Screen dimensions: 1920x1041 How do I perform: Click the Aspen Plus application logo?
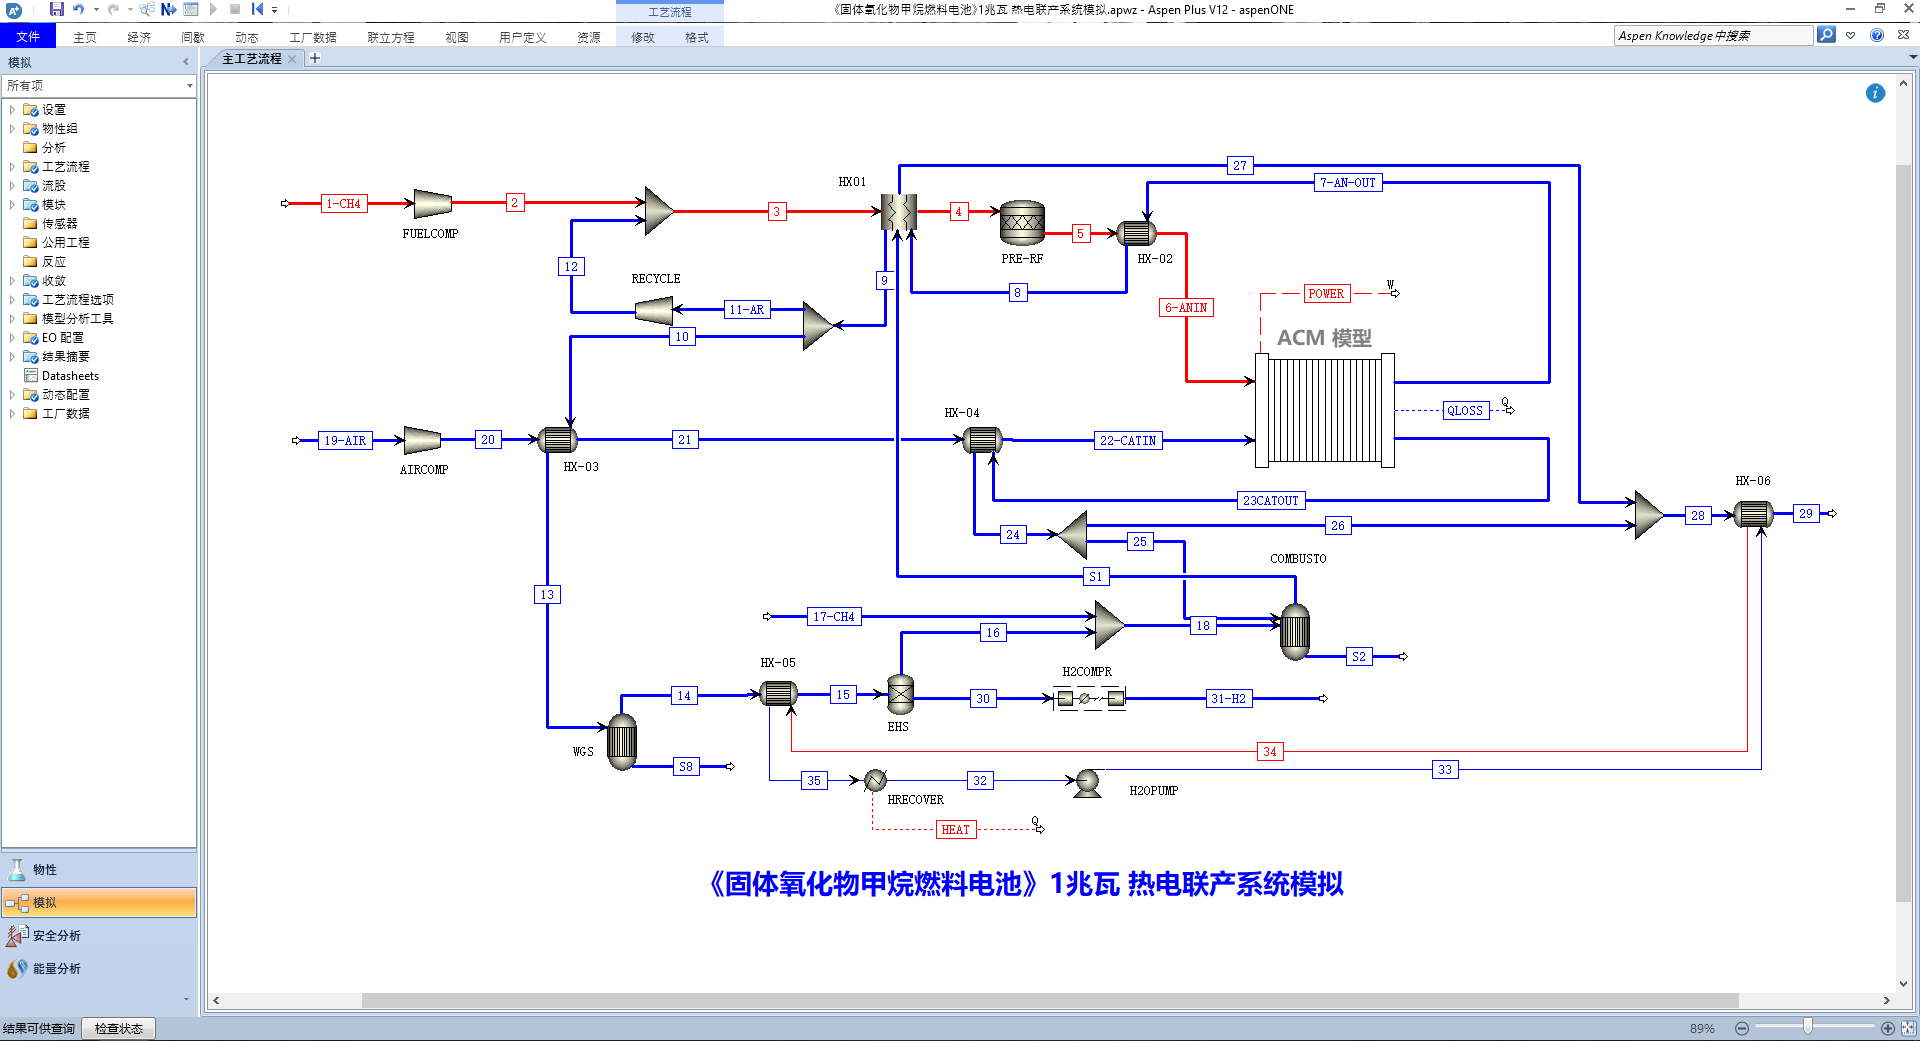pos(14,10)
